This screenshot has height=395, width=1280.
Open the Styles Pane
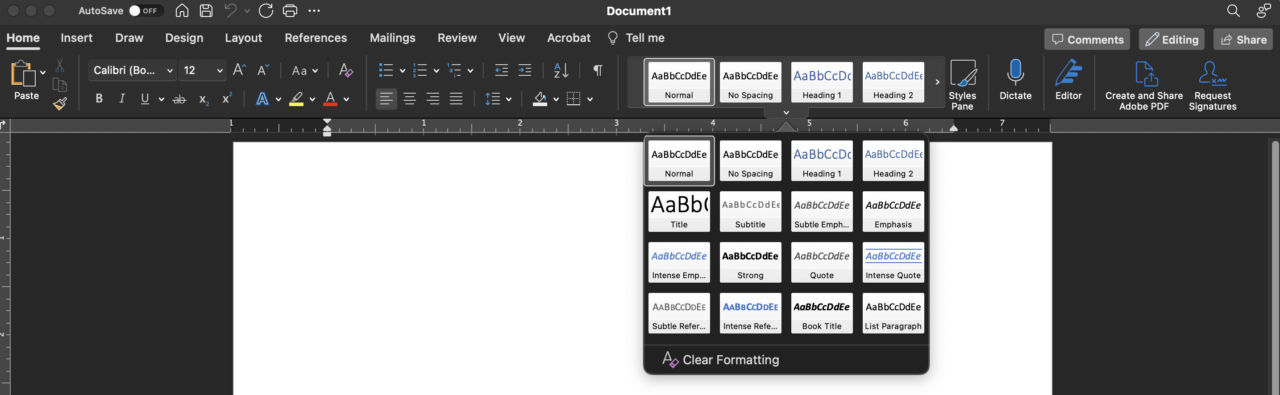(962, 84)
